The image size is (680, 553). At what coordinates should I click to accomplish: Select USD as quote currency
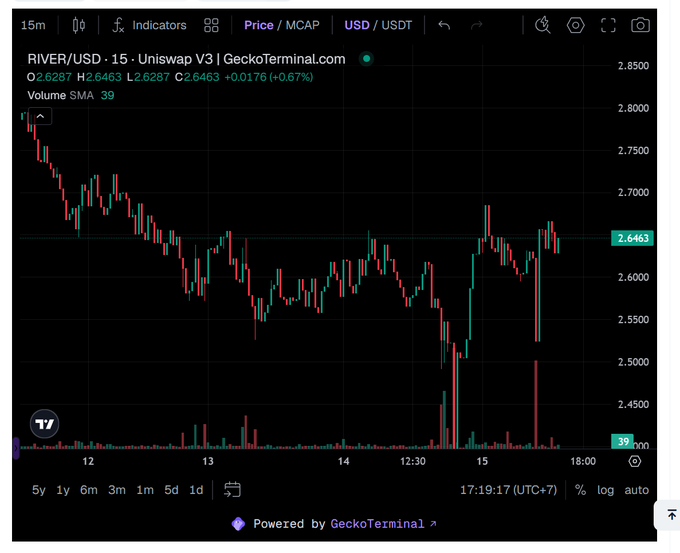356,25
